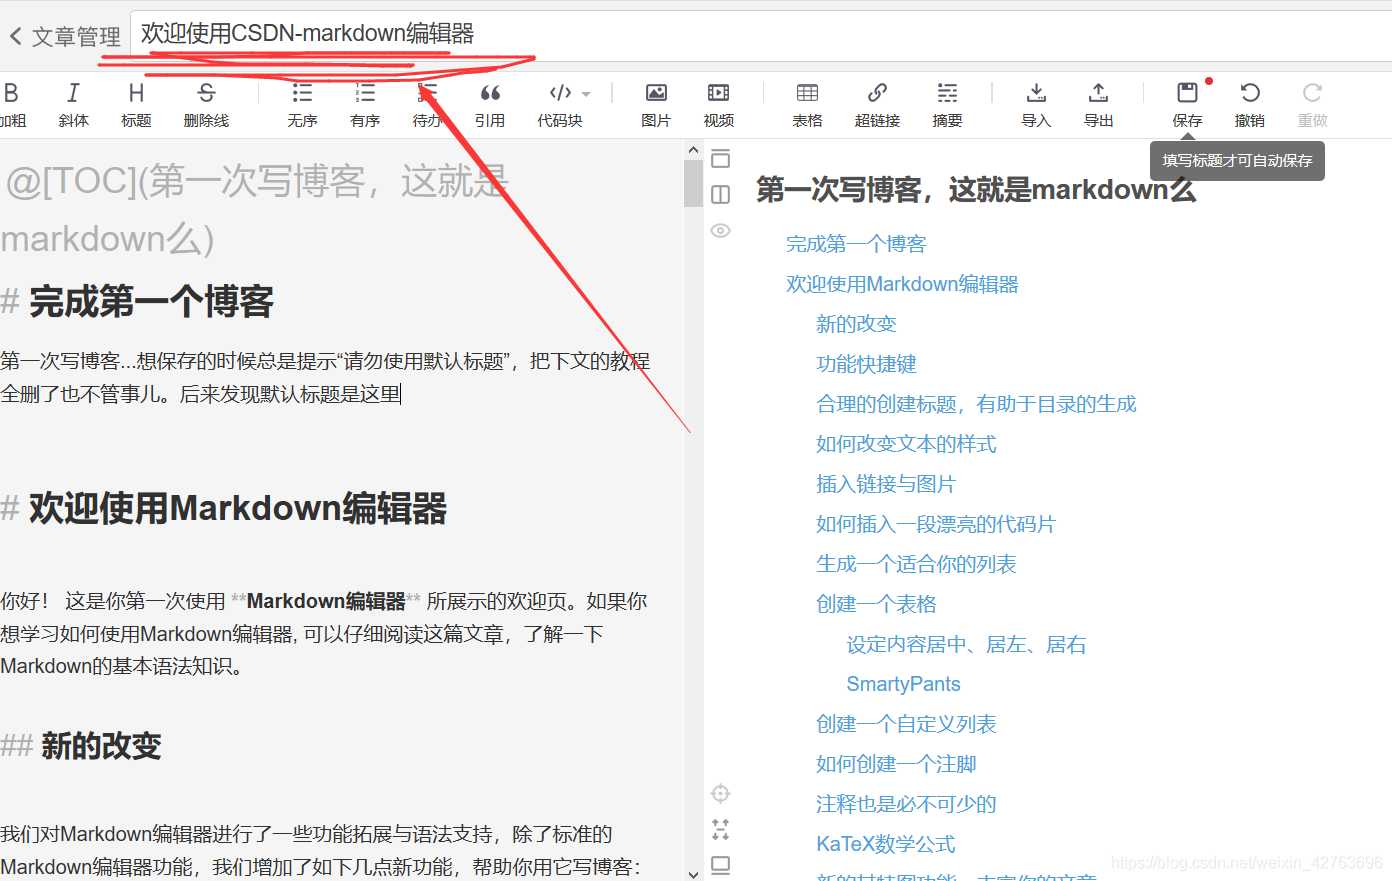Insert a heading with the 标题 tool

(136, 104)
